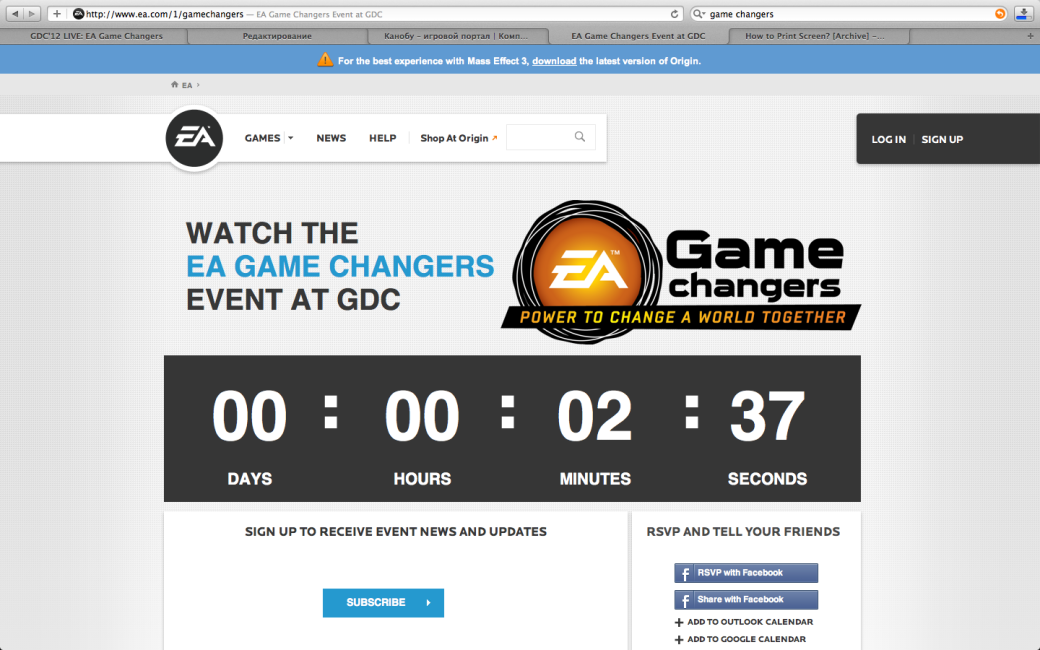Click the warning triangle icon in blue banner

(x=325, y=60)
